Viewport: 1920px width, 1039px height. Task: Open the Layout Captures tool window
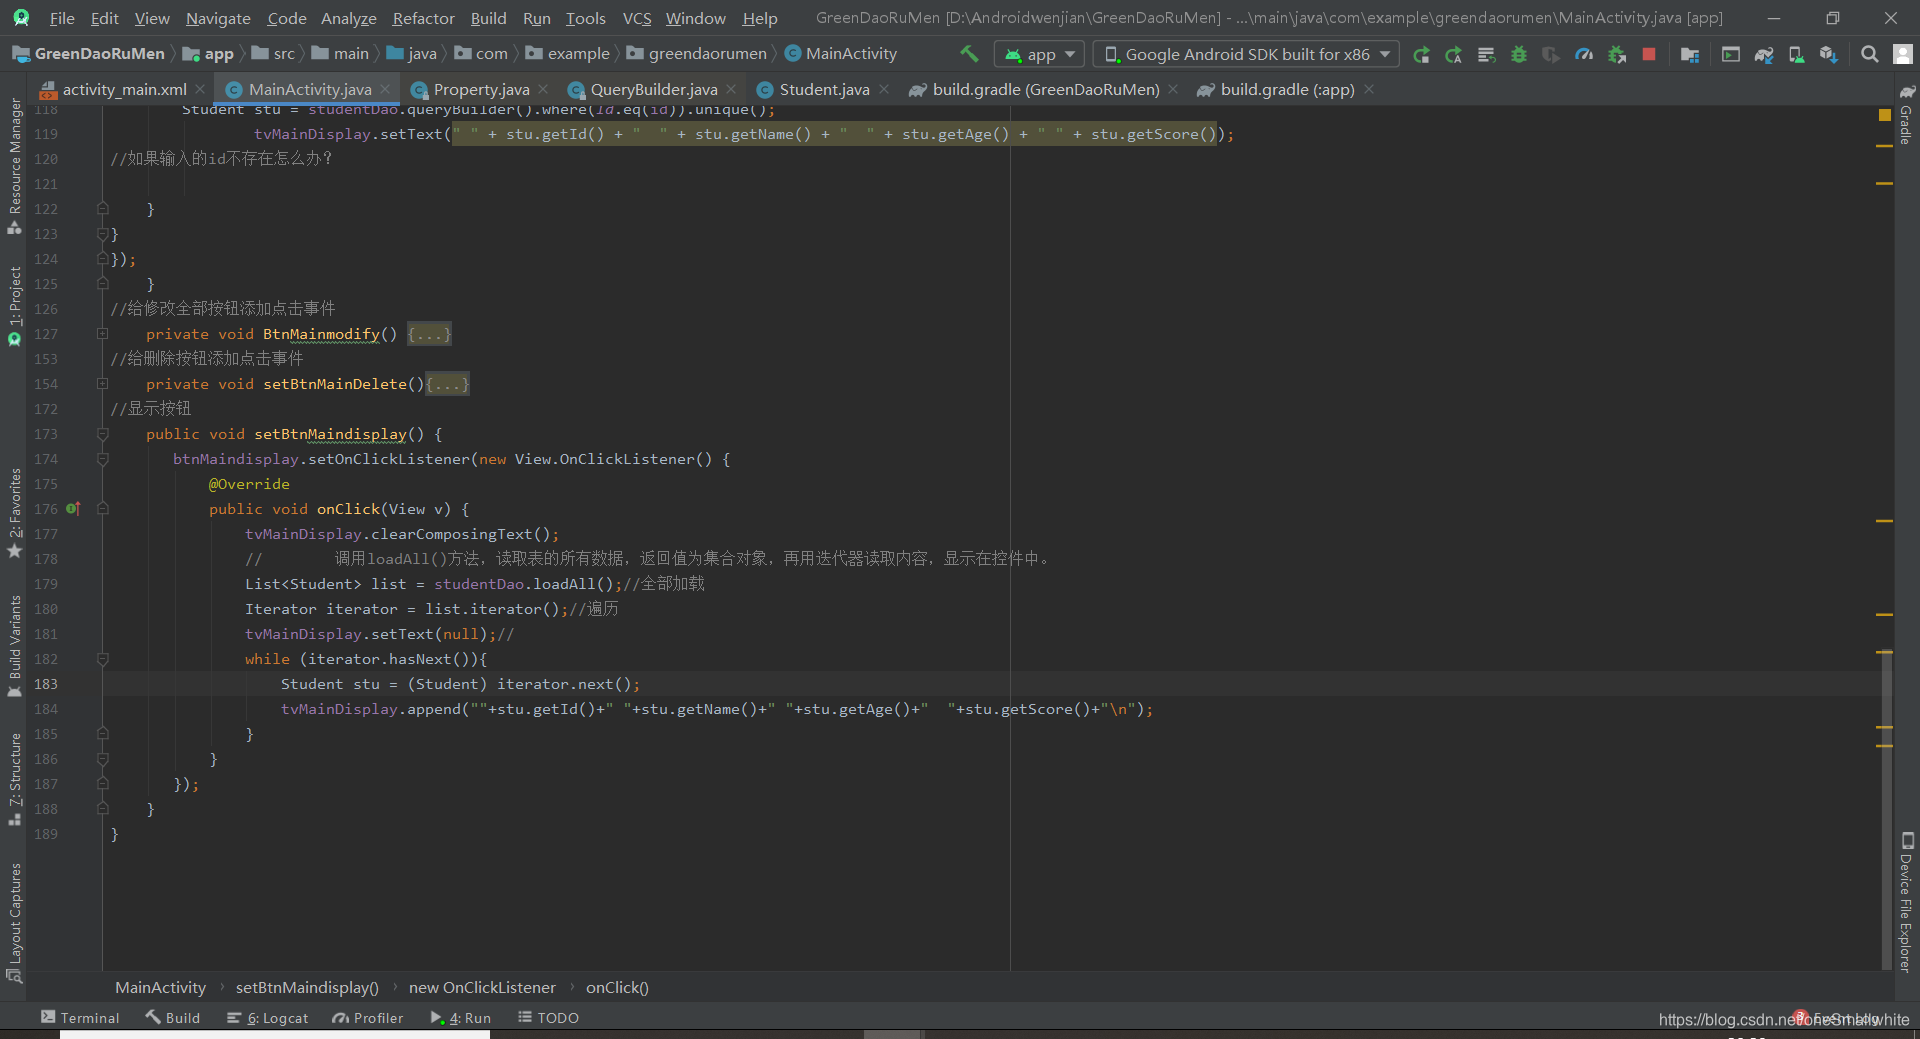coord(14,923)
